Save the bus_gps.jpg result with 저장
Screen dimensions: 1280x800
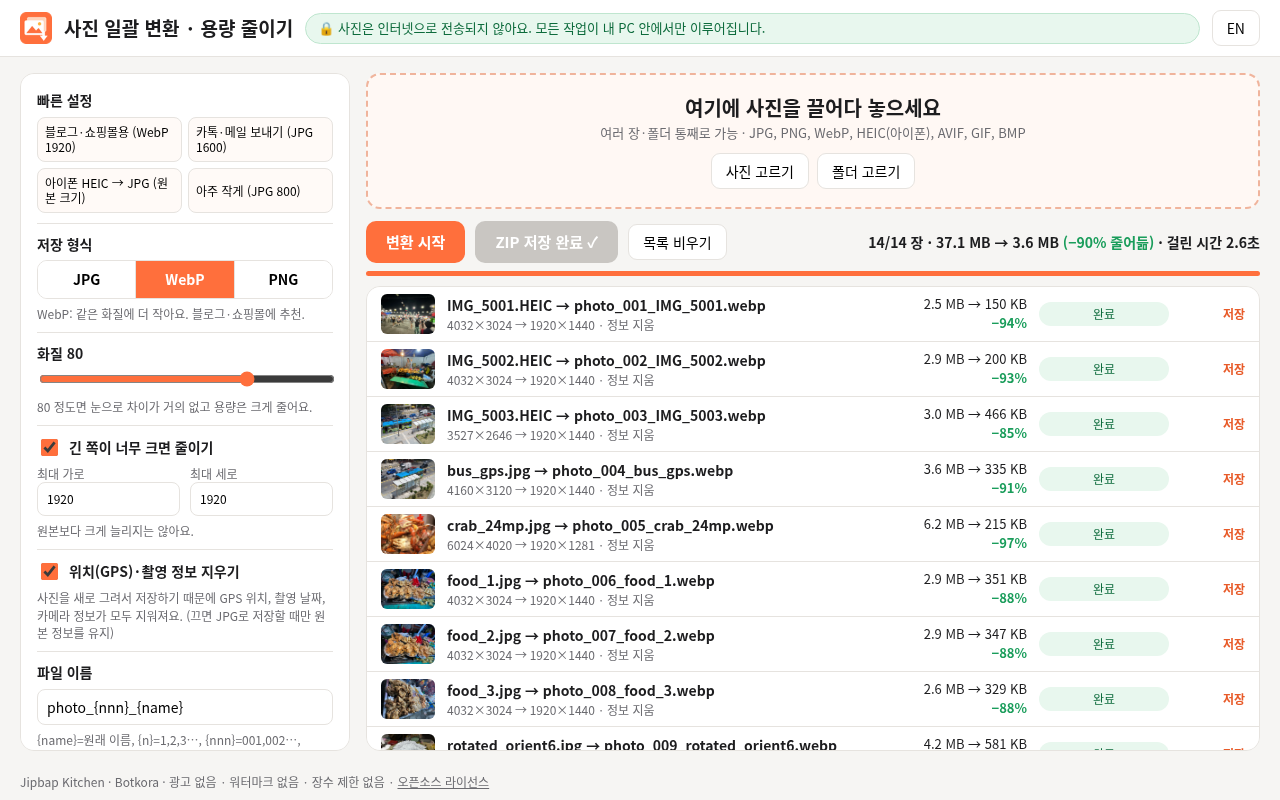point(1233,479)
